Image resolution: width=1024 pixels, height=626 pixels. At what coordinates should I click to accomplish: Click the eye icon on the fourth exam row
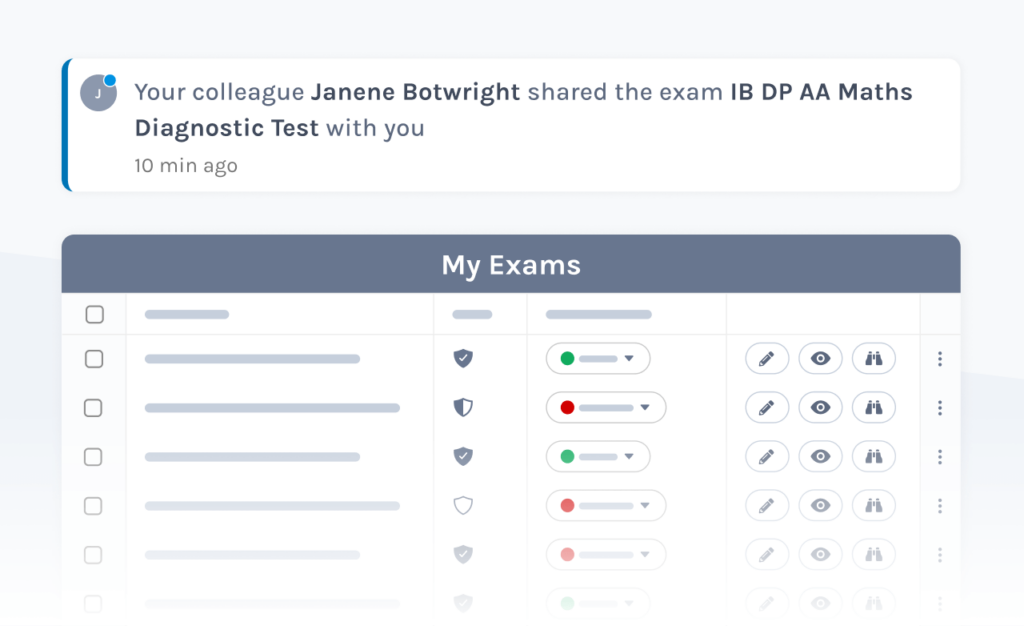(x=820, y=505)
